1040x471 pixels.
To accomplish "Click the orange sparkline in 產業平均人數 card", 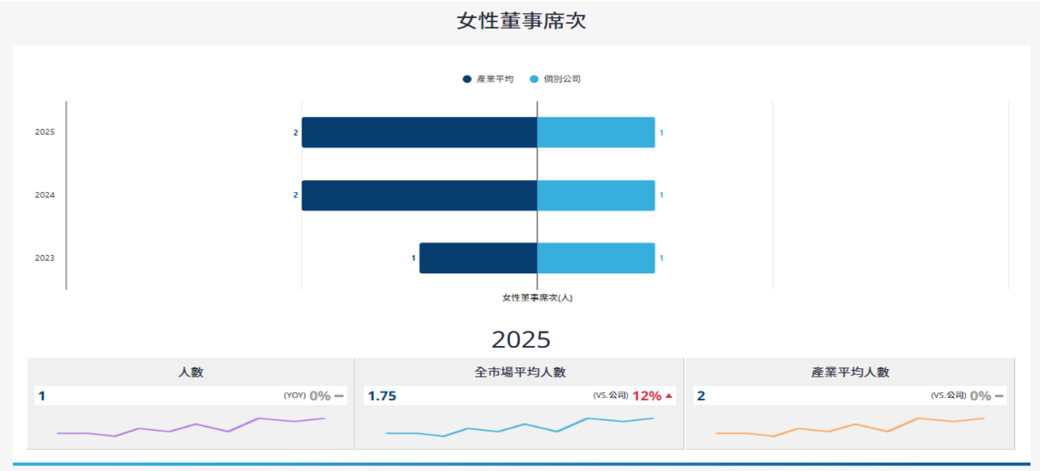I will pos(850,426).
